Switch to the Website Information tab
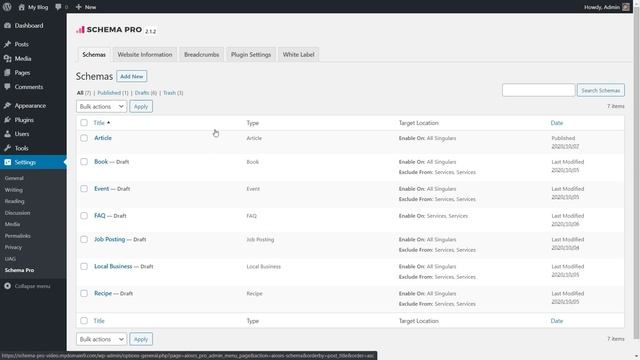Screen dimensions: 640x360 click(x=145, y=54)
